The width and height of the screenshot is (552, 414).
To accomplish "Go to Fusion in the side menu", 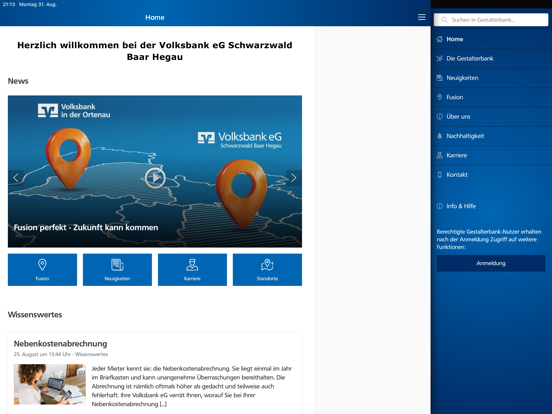I will pyautogui.click(x=491, y=97).
